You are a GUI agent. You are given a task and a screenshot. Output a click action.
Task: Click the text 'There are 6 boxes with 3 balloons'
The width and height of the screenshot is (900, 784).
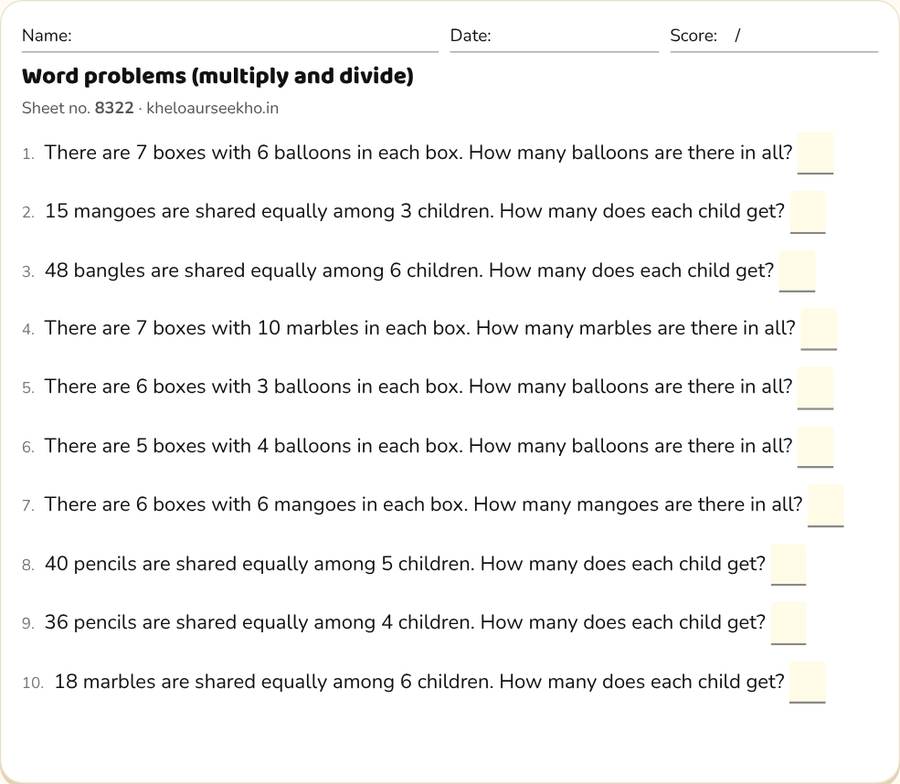tap(198, 387)
